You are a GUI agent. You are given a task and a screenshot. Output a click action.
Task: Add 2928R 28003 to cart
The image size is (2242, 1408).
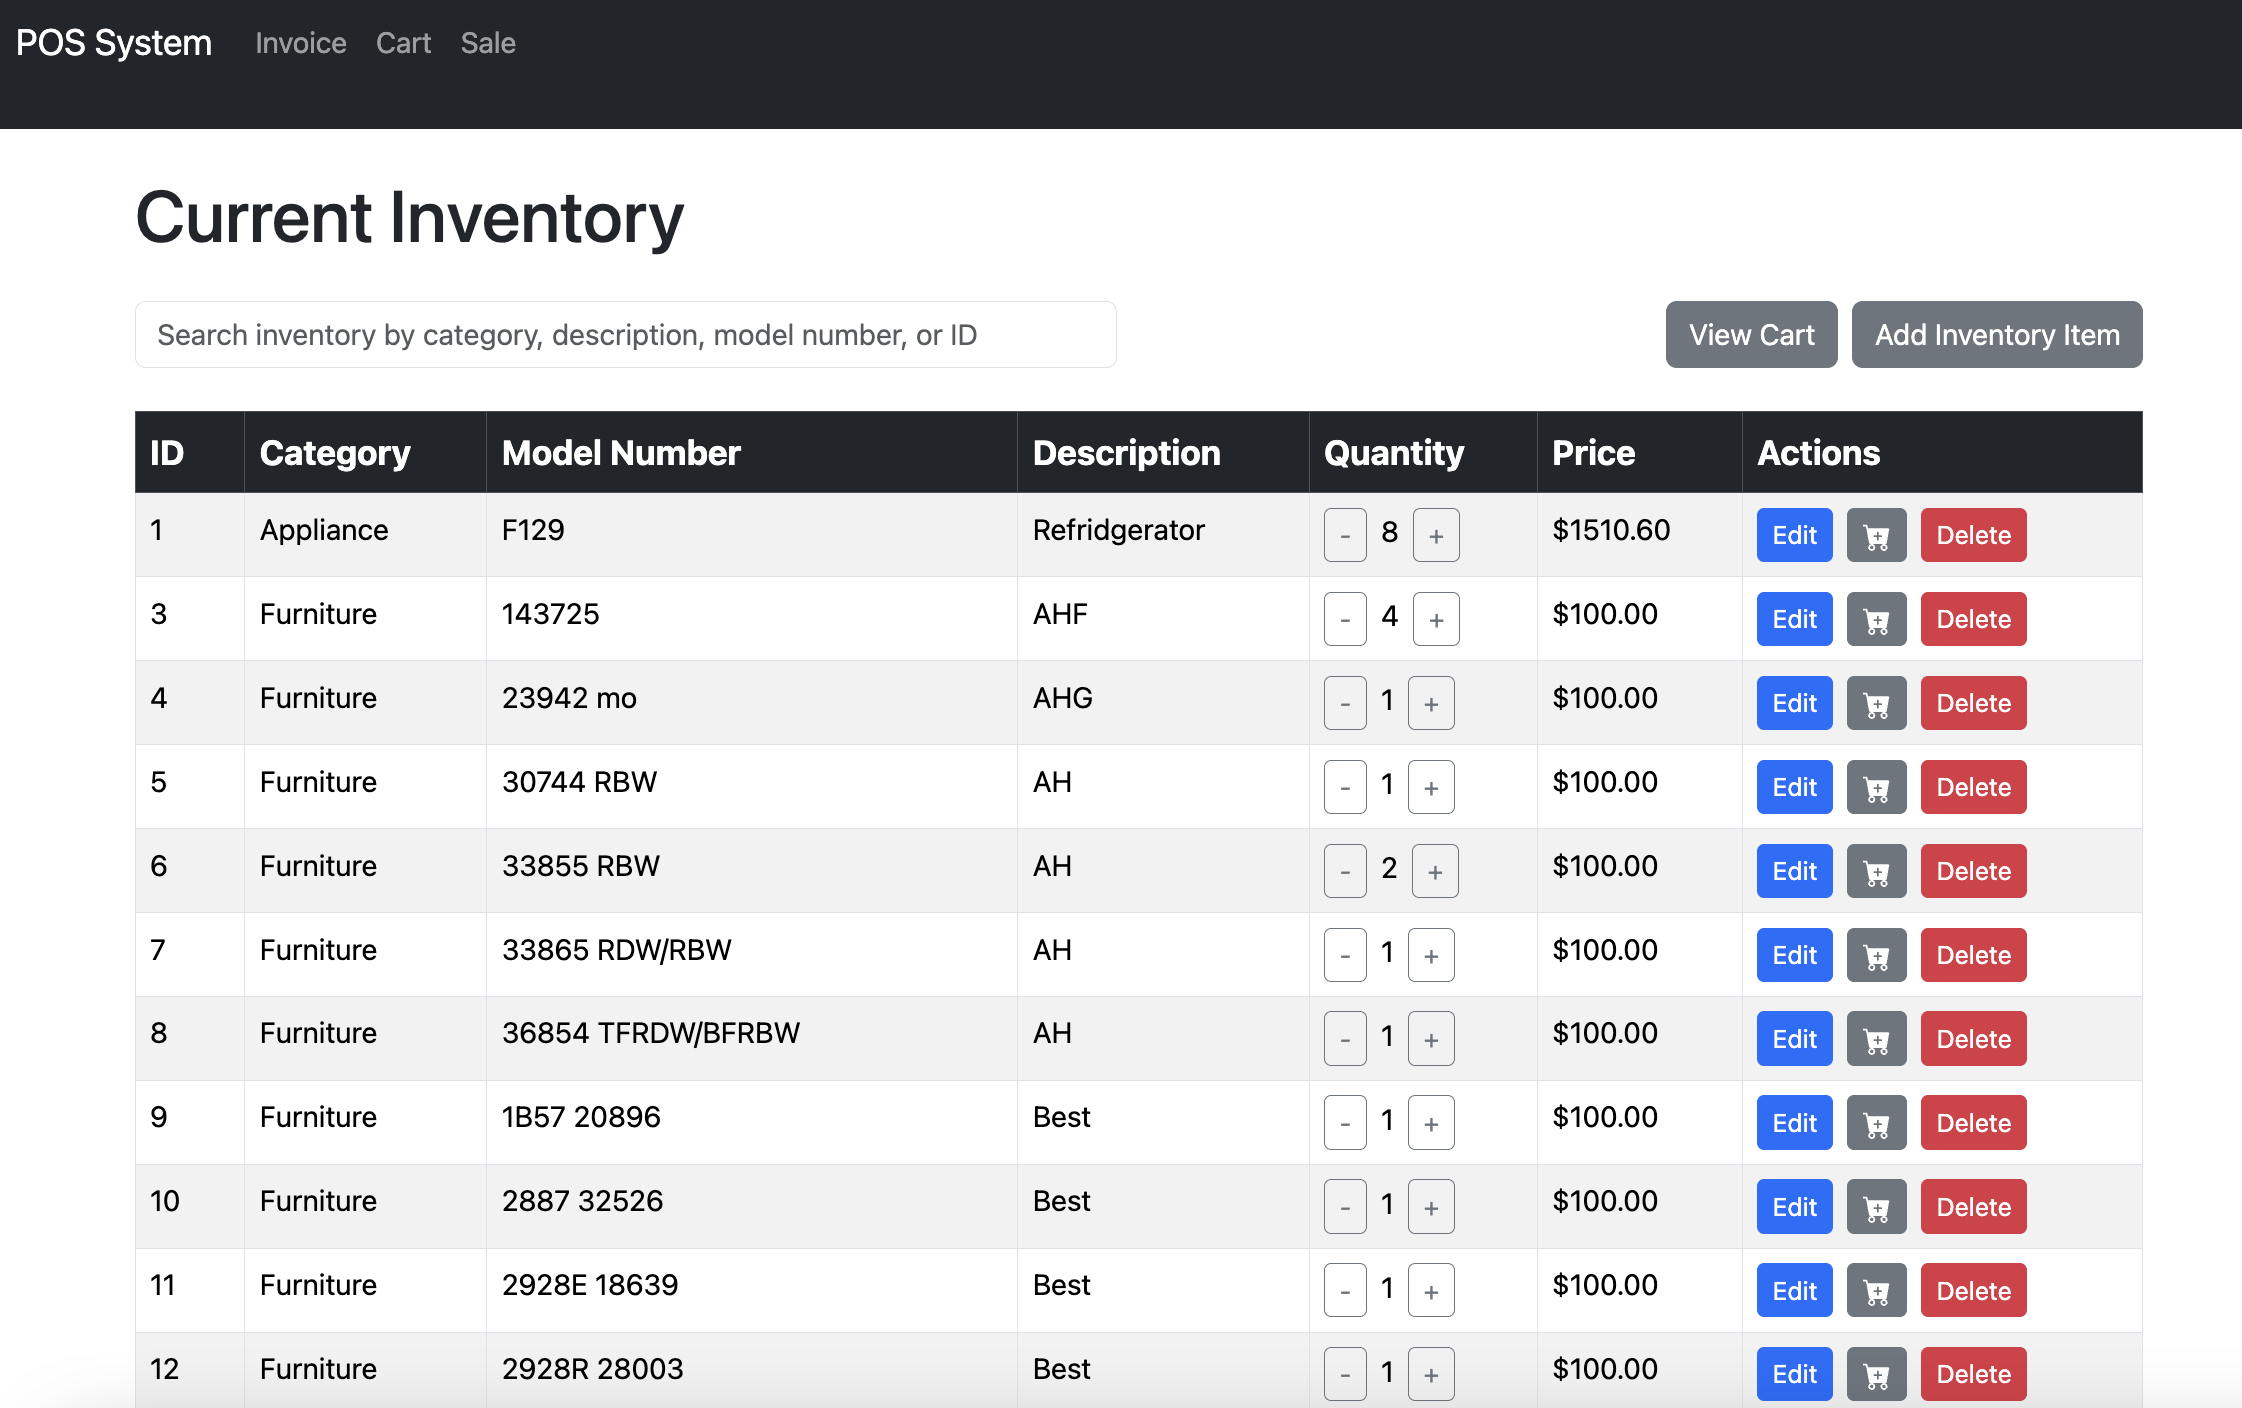tap(1876, 1374)
